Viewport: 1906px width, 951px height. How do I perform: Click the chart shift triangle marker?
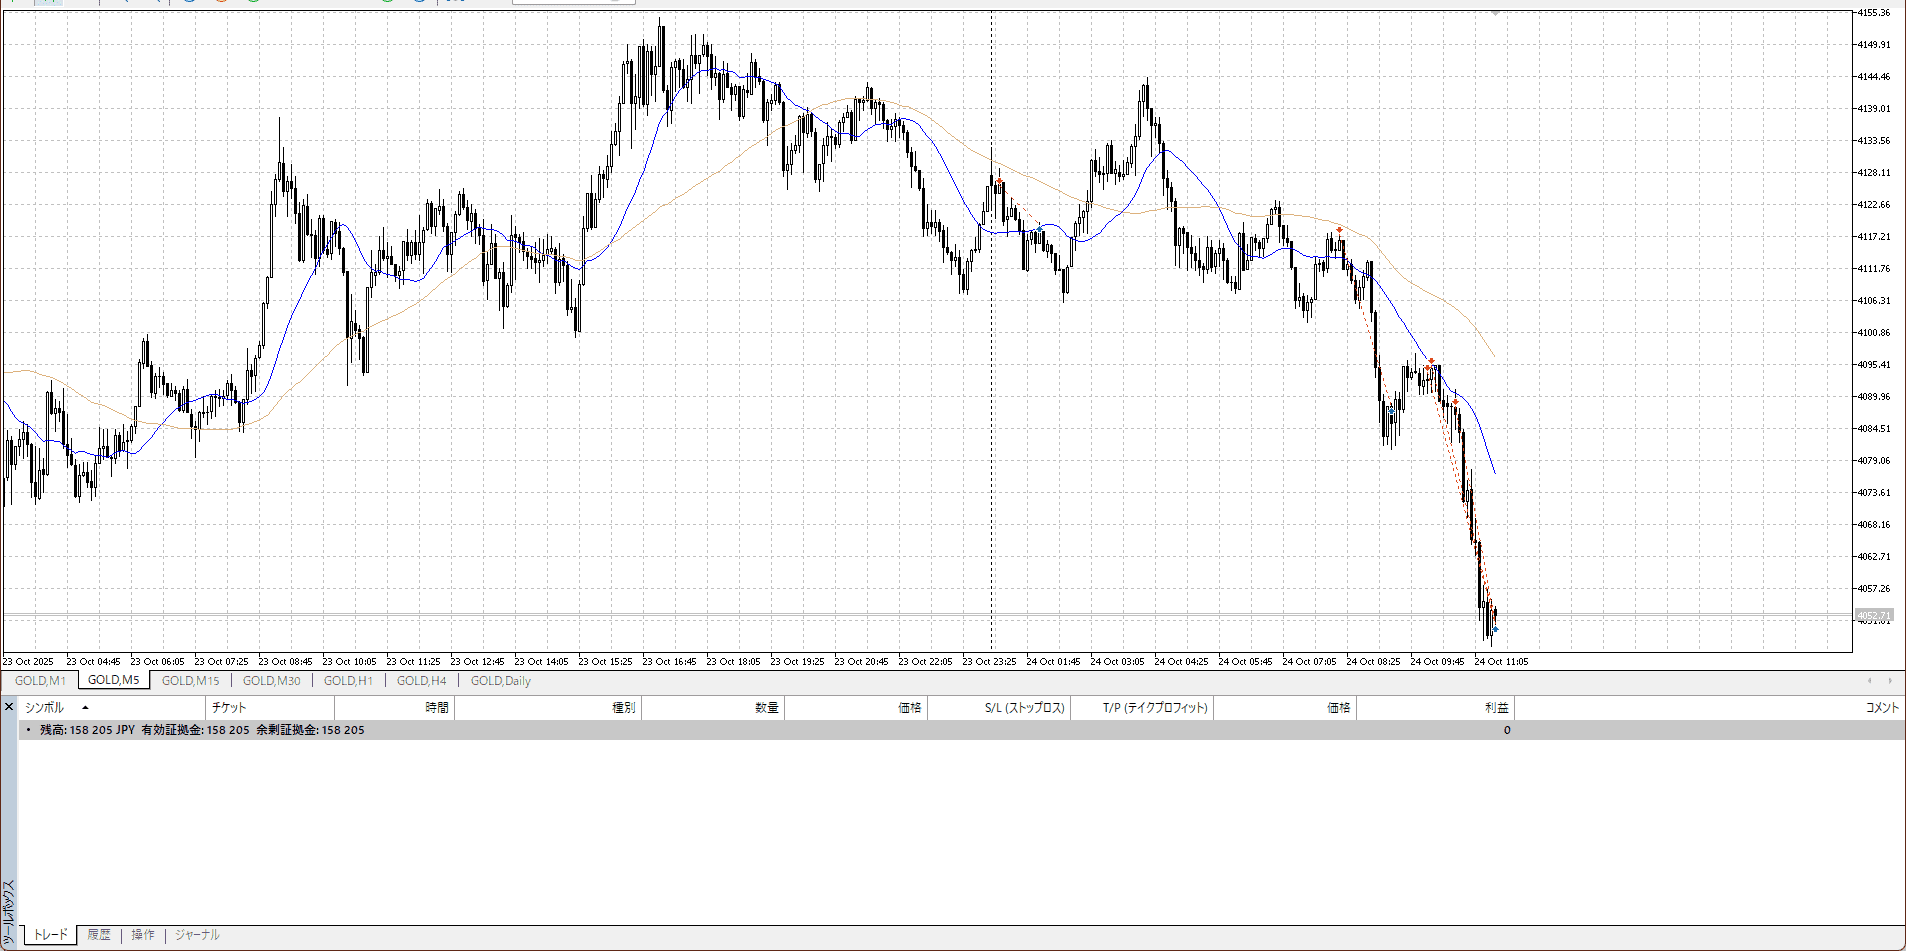point(1495,14)
